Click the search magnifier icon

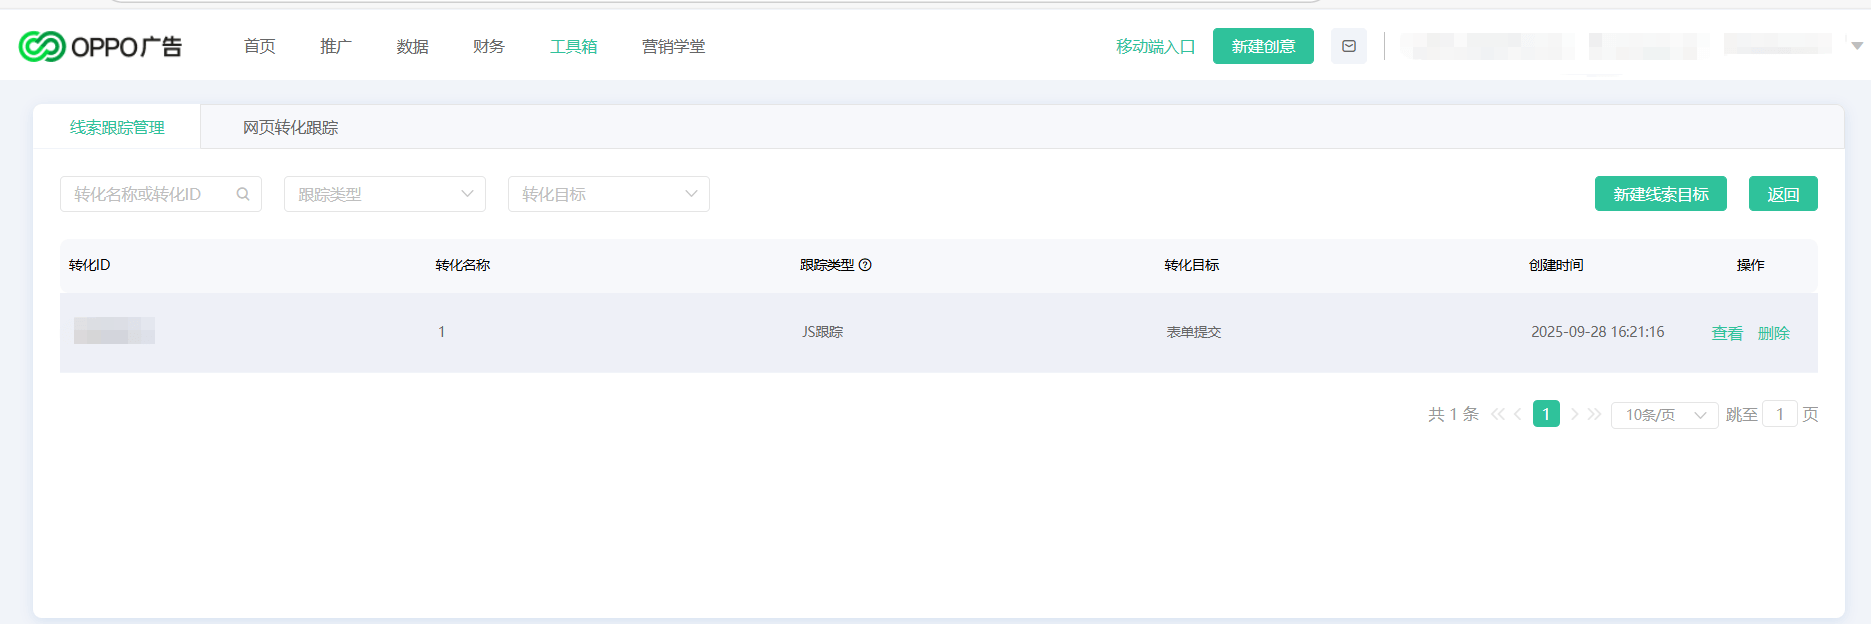[x=243, y=194]
